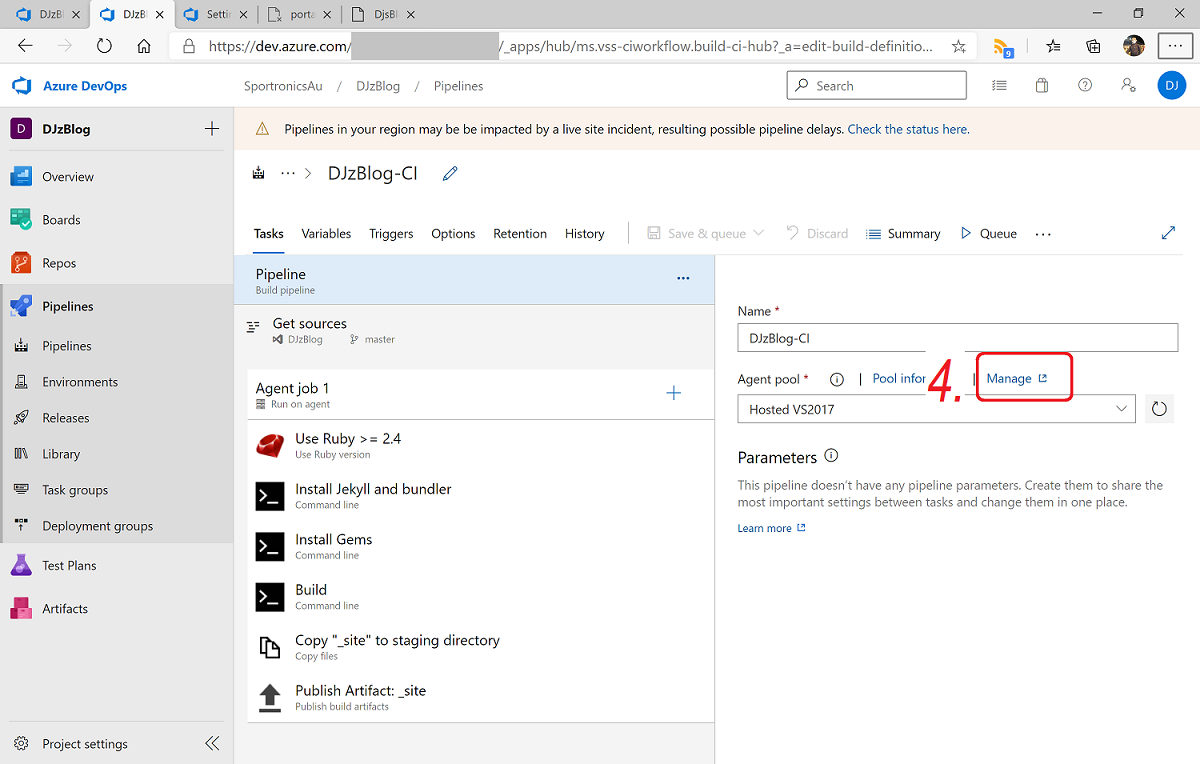
Task: Click the plus icon next to DJzBlog
Action: point(212,129)
